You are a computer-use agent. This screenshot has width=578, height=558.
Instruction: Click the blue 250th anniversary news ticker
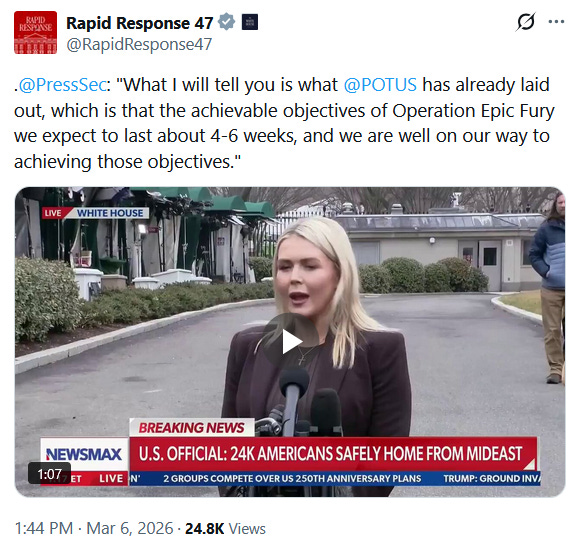coord(292,478)
